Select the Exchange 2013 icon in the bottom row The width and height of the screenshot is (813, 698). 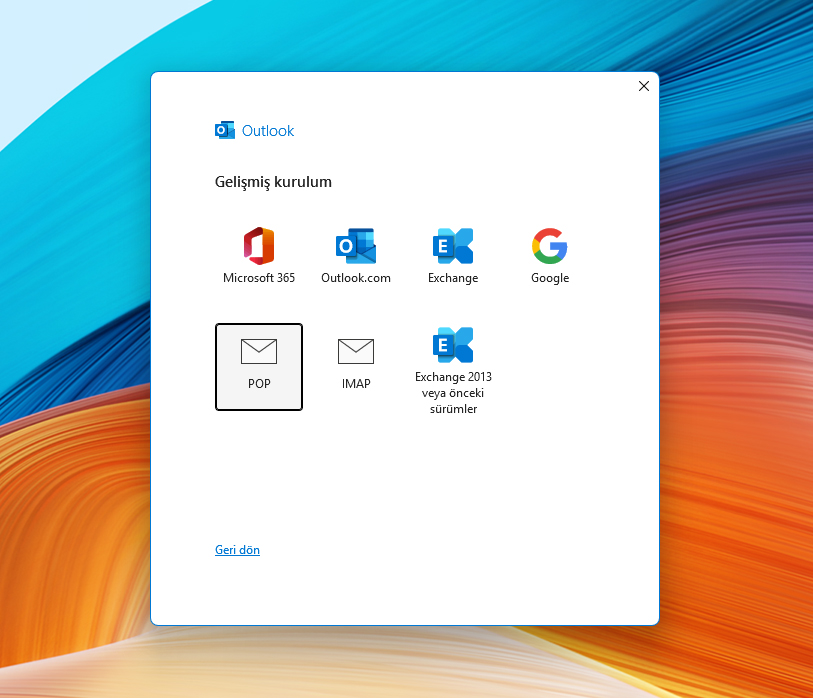click(x=453, y=345)
